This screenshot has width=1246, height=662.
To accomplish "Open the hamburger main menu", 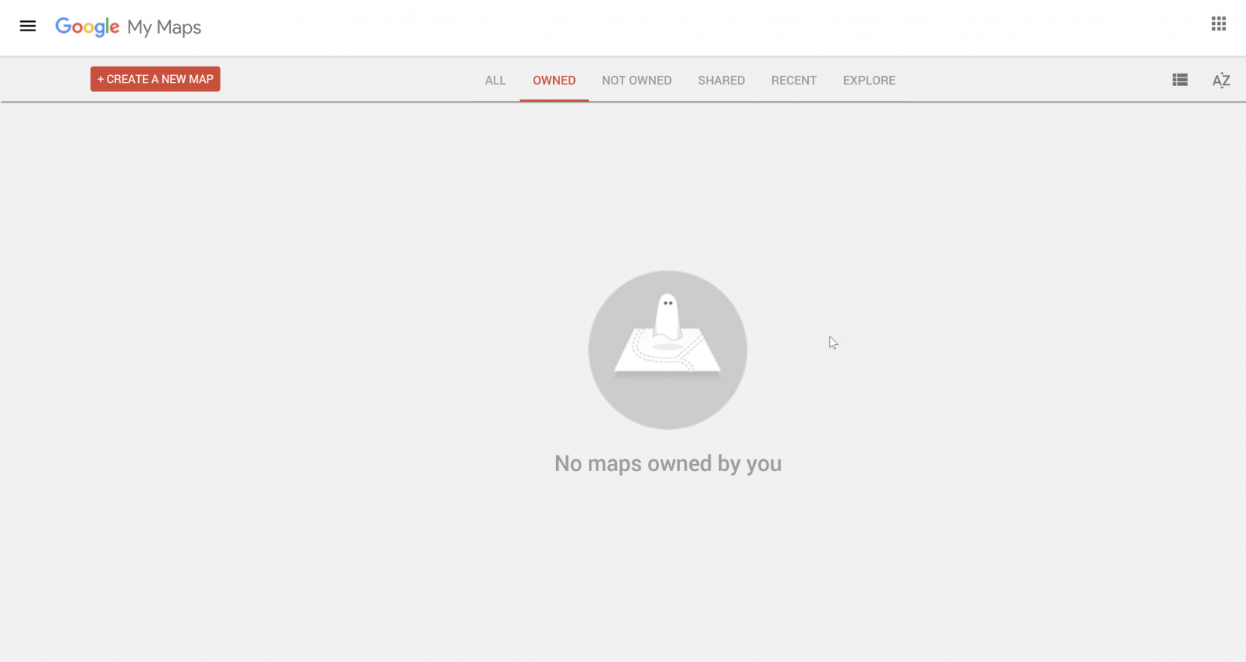I will pos(28,26).
